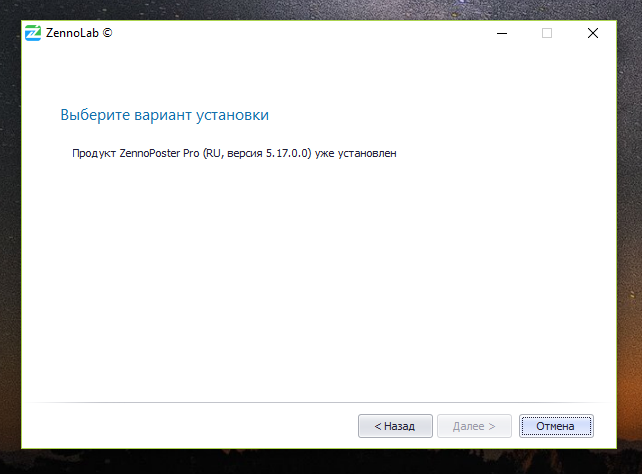Click the ZennoLab logo icon in title bar
Screen dimensions: 642x474
coord(33,33)
